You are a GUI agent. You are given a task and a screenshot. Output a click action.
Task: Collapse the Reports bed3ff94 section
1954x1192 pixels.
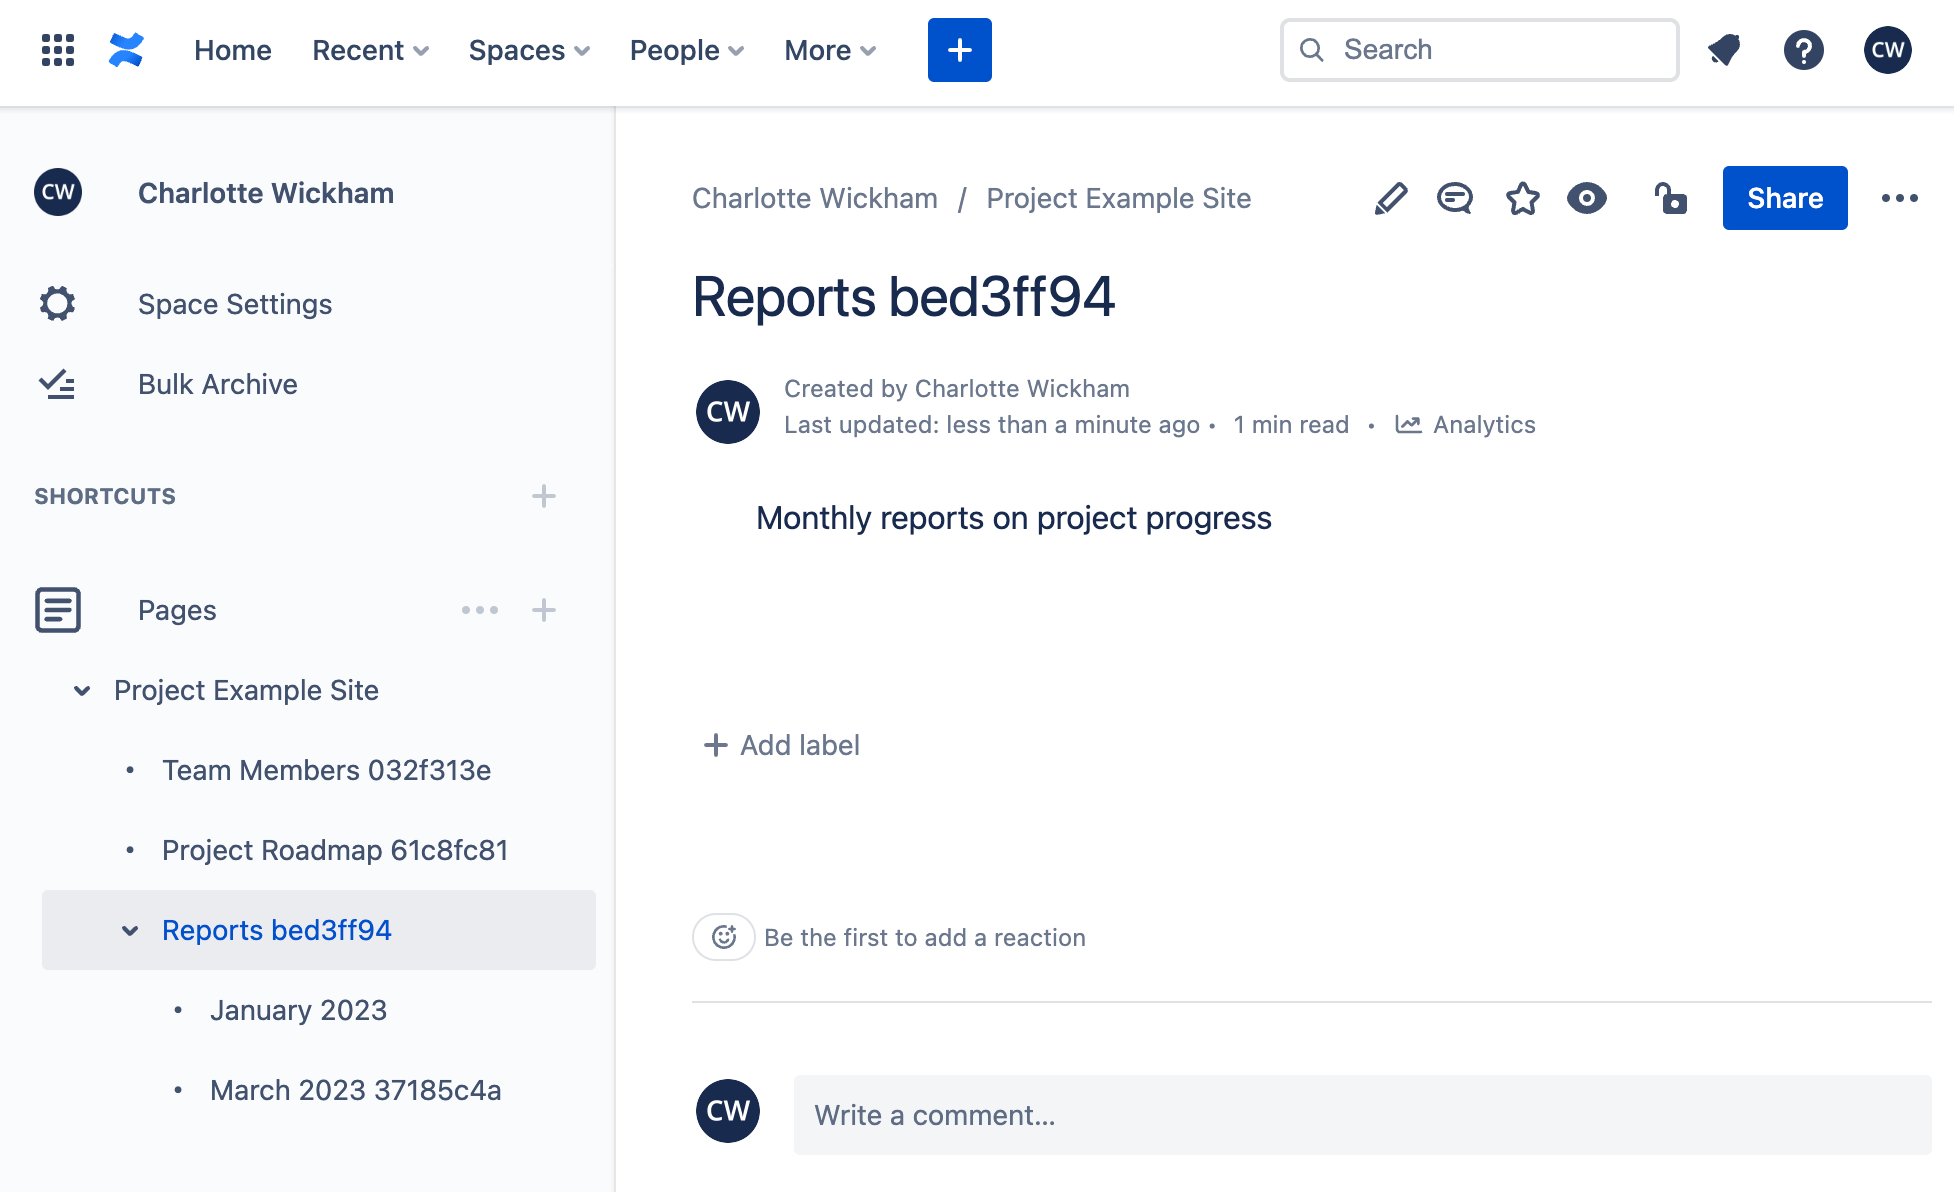[131, 928]
